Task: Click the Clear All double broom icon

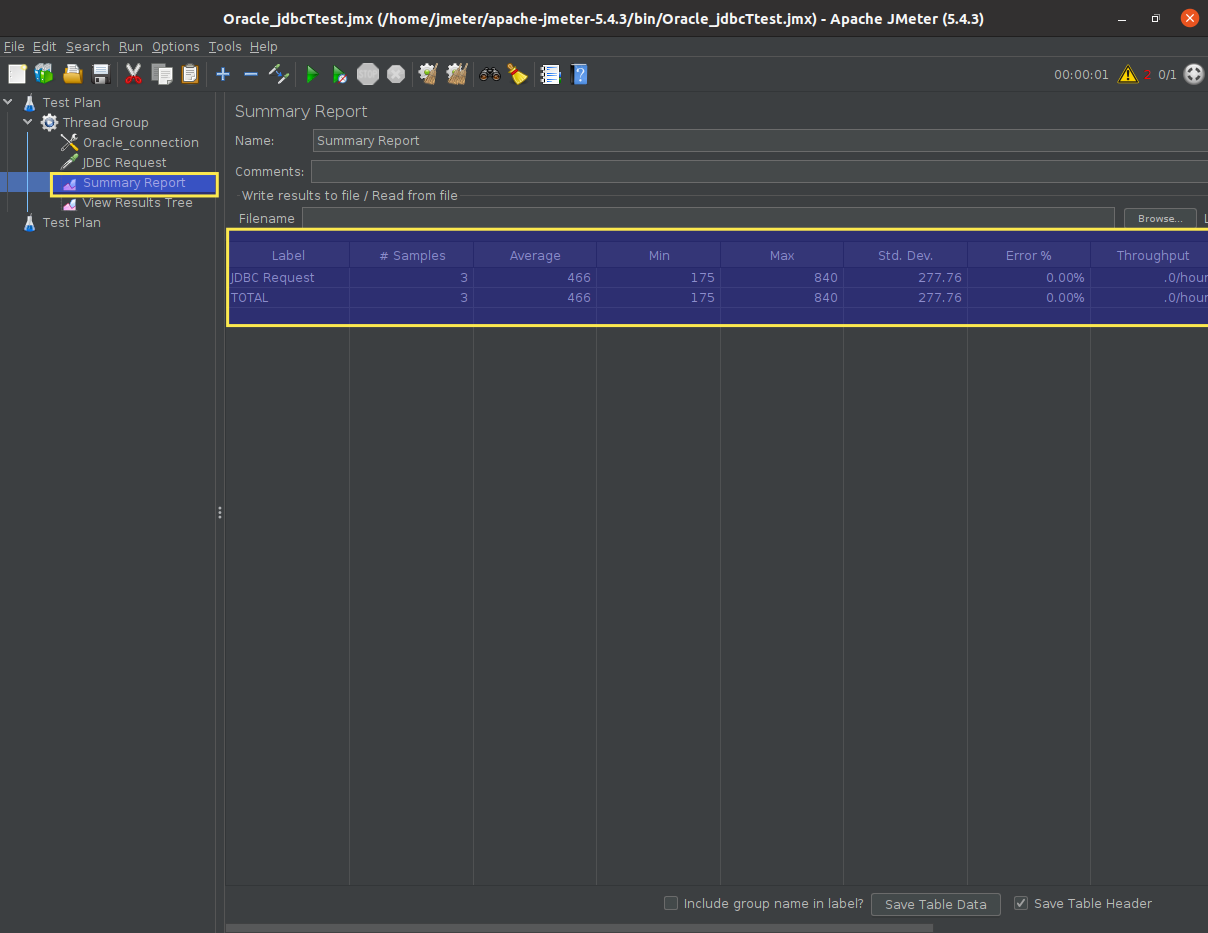Action: point(457,74)
